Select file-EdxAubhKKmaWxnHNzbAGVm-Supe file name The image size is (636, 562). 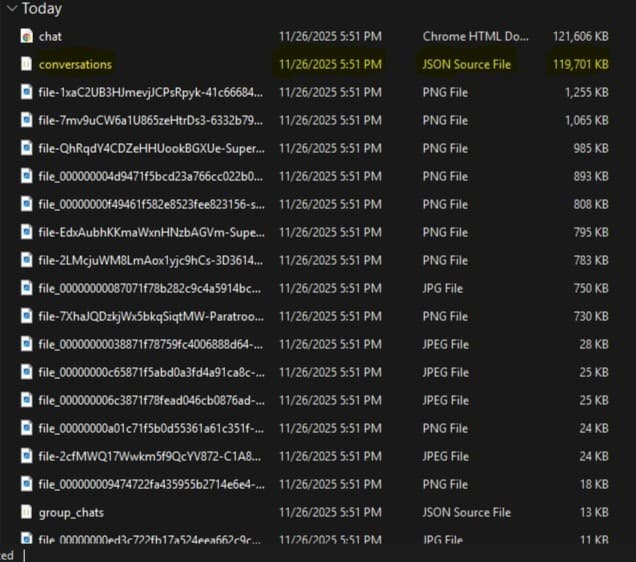(x=151, y=232)
